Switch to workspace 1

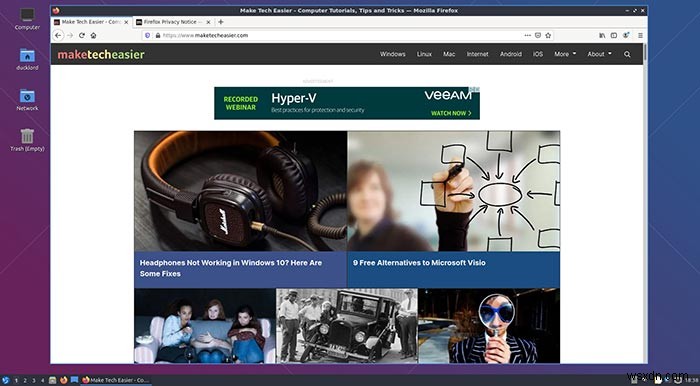(16, 381)
